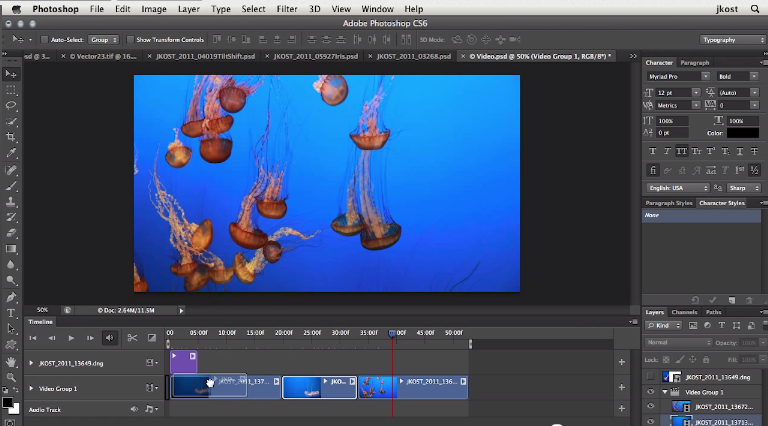Switch to the Channels tab
768x426 pixels.
point(685,312)
